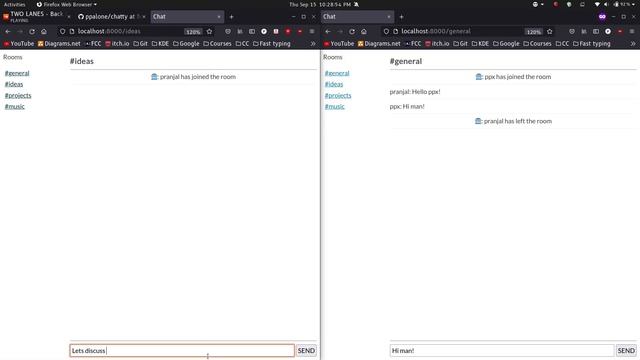The image size is (640, 360).
Task: Open a new tab in the left window
Action: (231, 17)
